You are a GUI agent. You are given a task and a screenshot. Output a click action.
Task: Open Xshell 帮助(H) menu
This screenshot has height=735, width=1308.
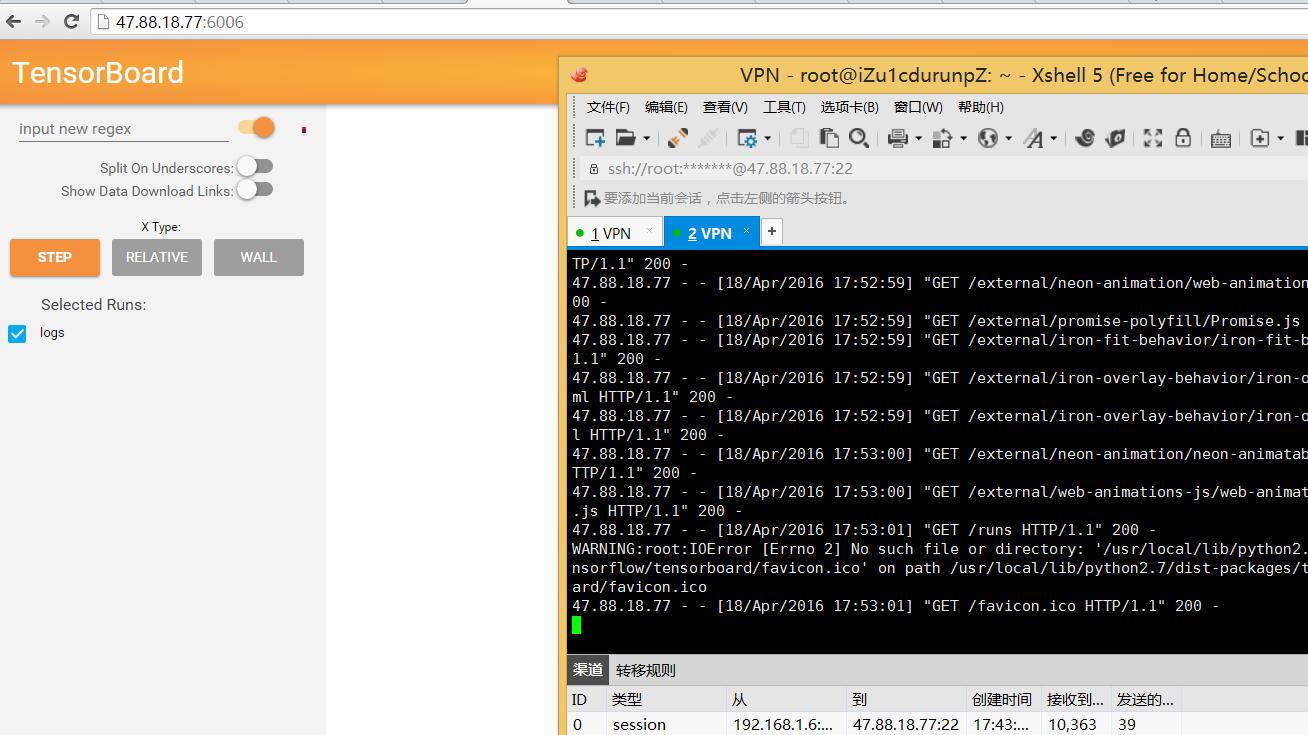click(x=980, y=107)
